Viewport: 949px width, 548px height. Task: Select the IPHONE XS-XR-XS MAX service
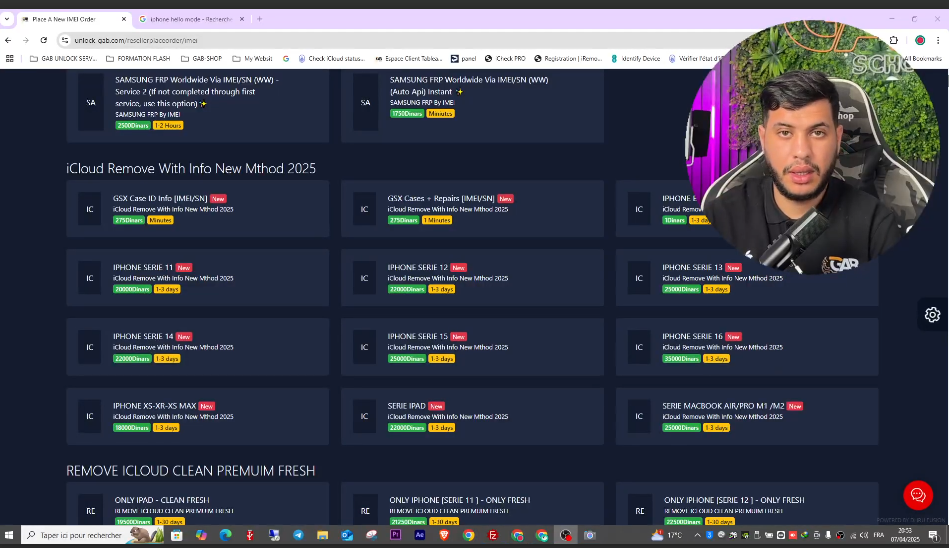click(x=198, y=416)
